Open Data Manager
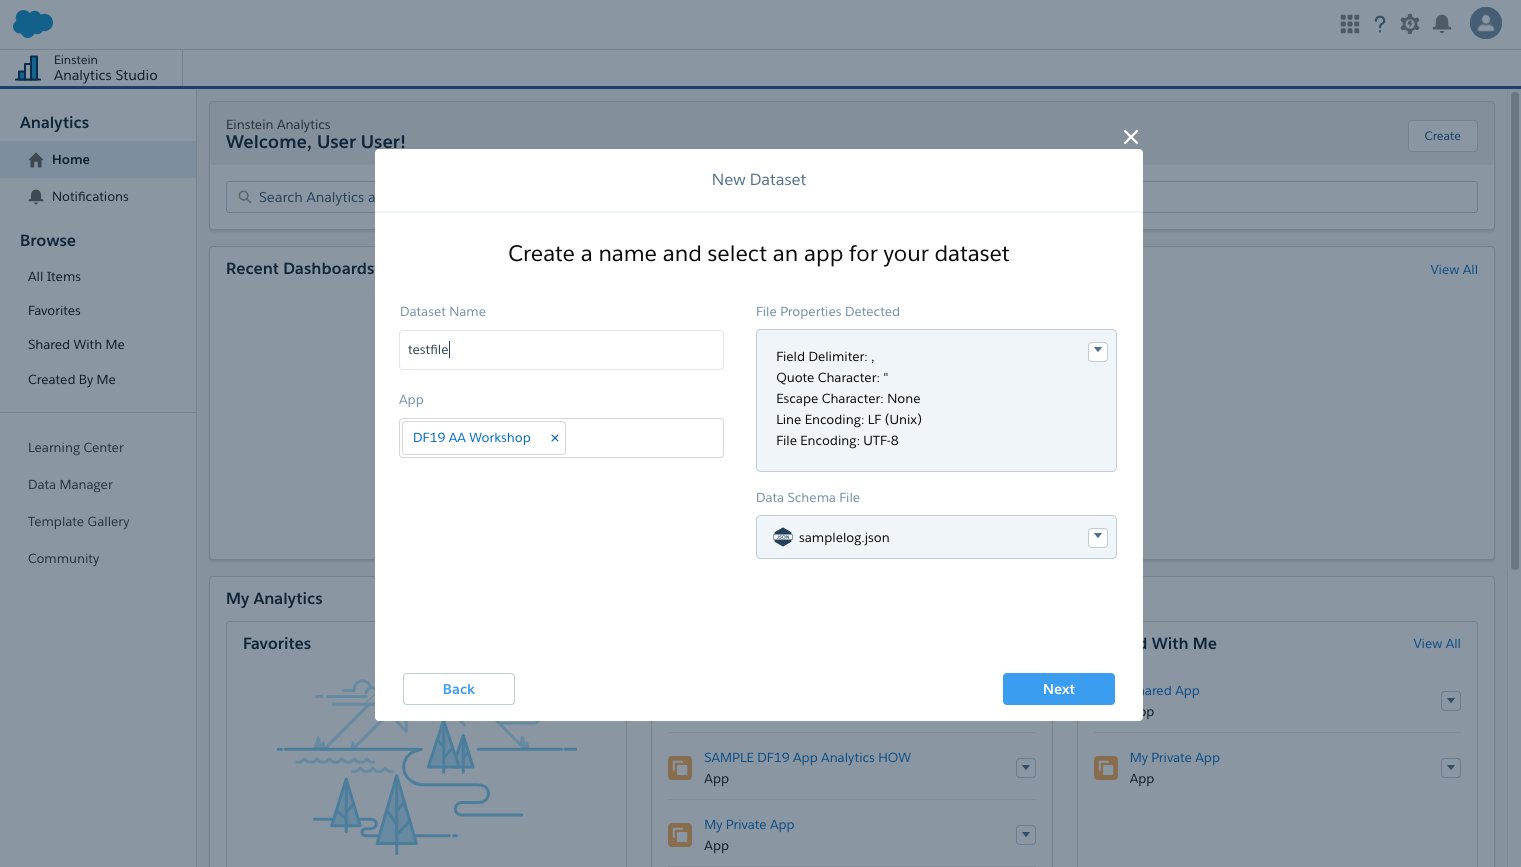The height and width of the screenshot is (867, 1521). [70, 485]
